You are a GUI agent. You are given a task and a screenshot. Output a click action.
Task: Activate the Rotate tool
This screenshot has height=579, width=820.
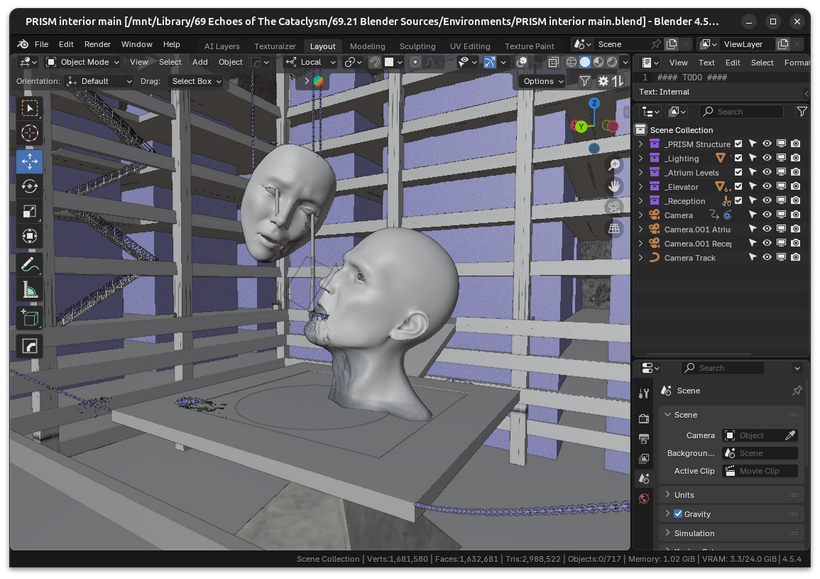(x=29, y=186)
